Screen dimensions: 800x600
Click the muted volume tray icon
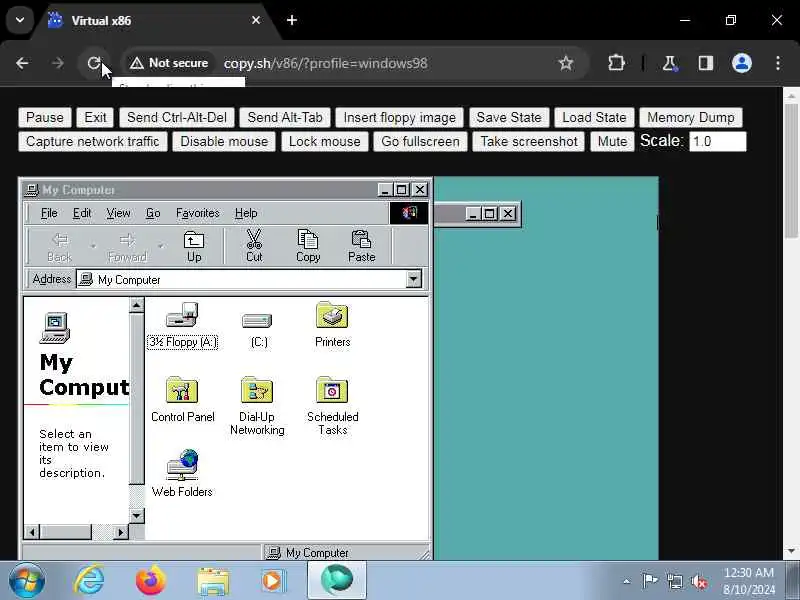click(698, 581)
